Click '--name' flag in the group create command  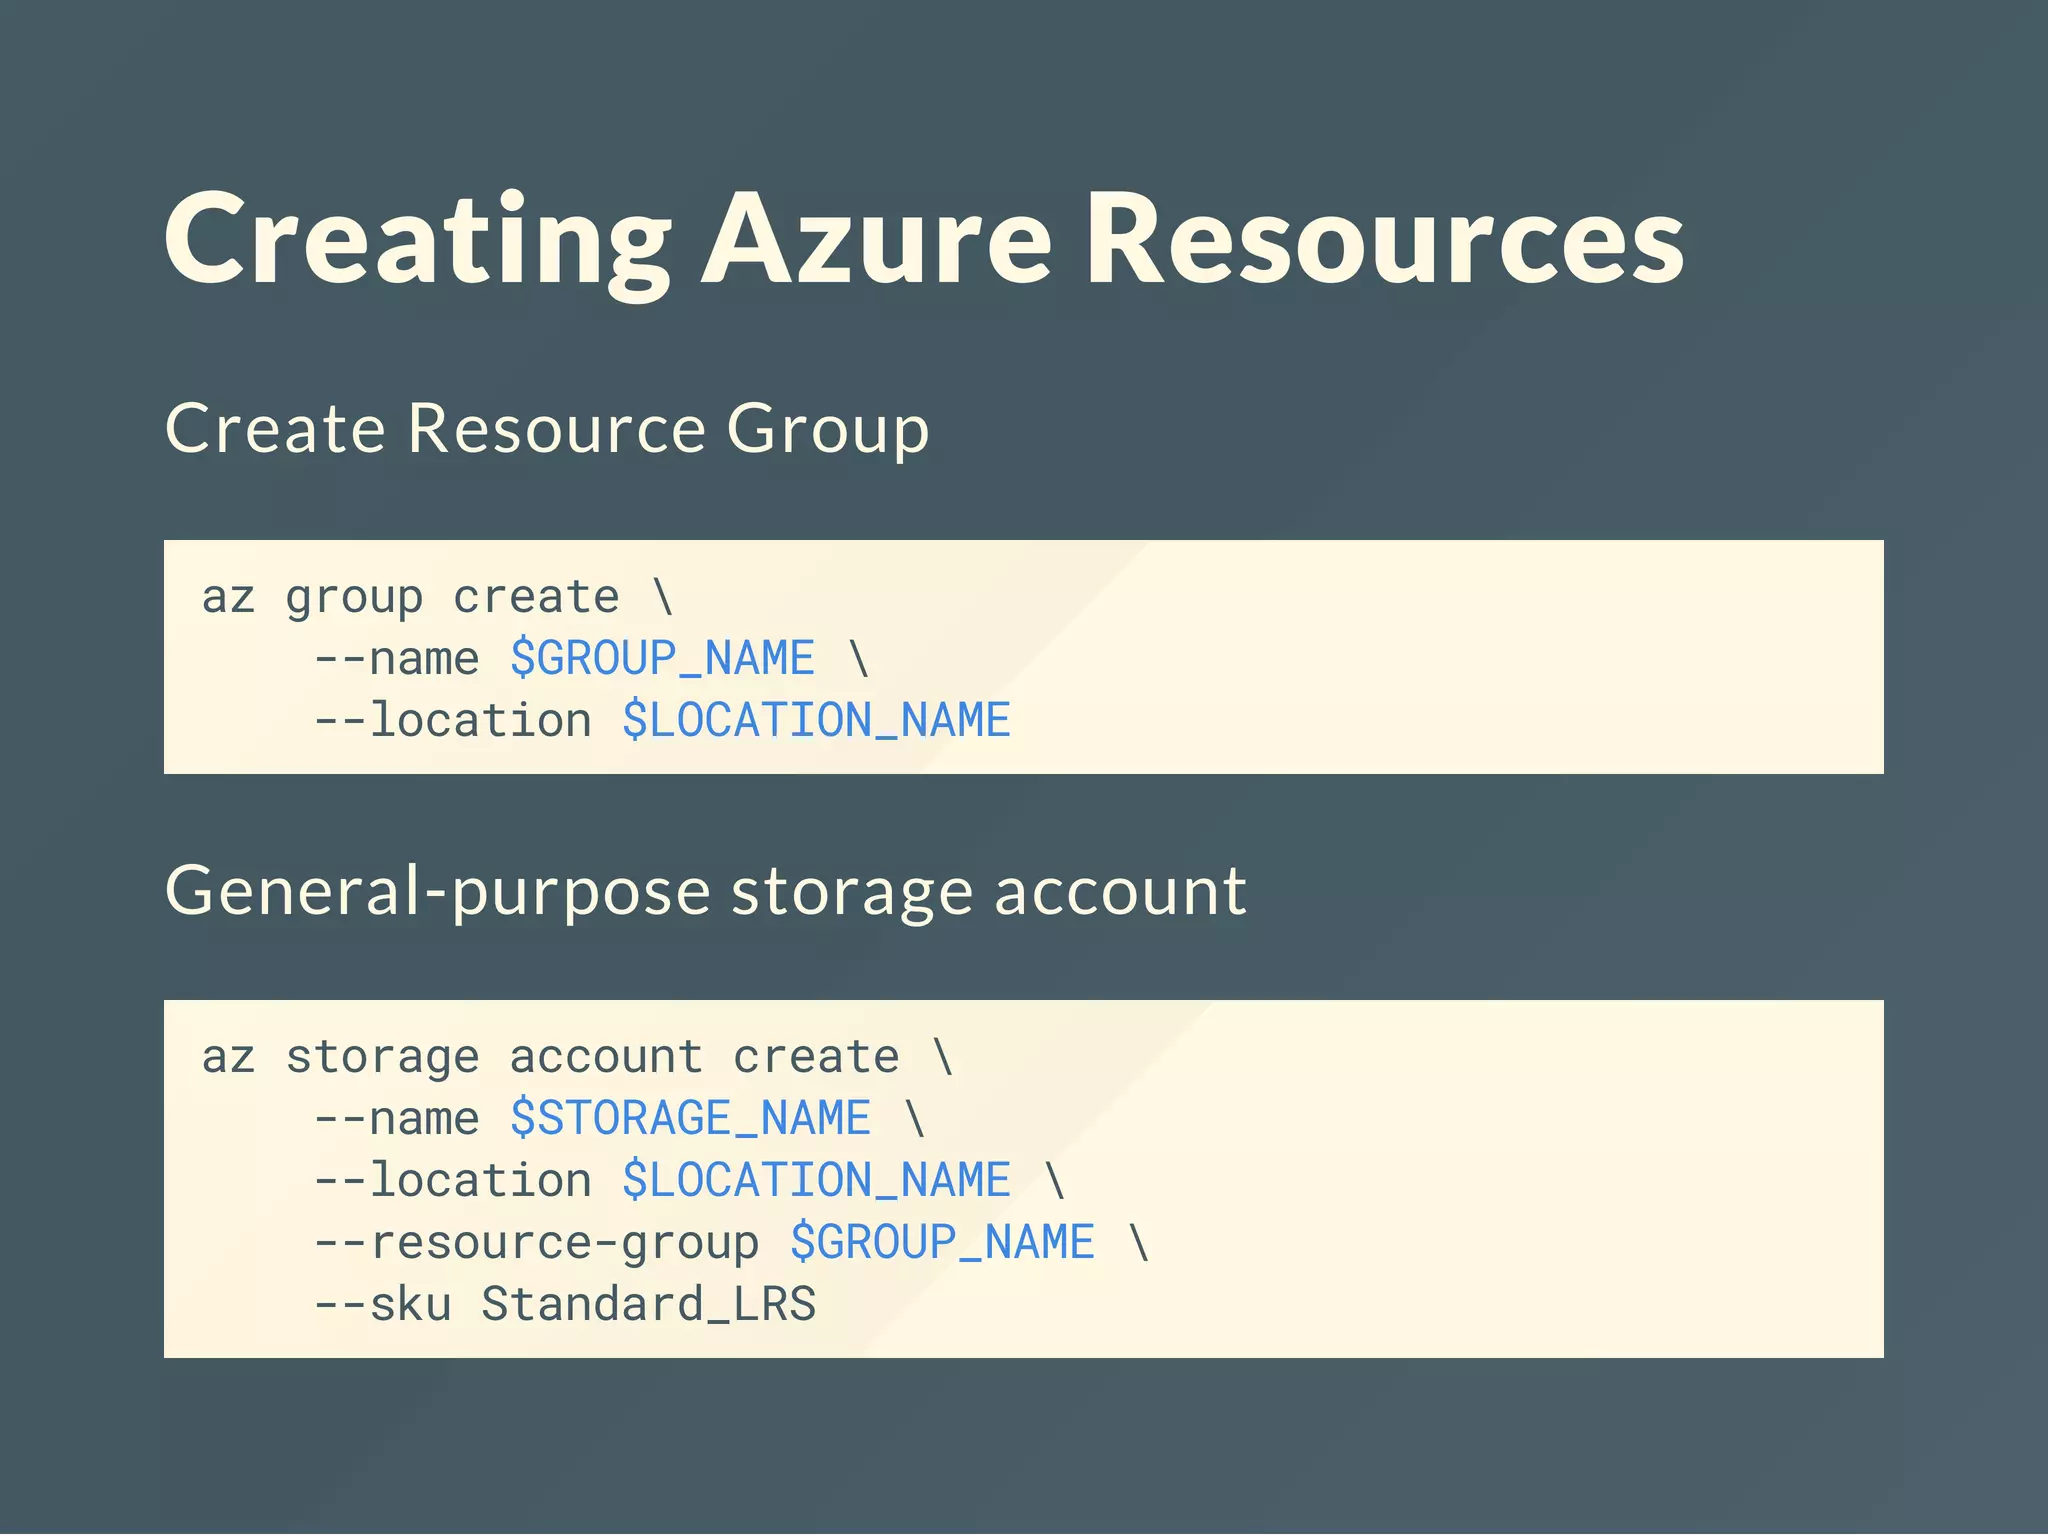397,659
